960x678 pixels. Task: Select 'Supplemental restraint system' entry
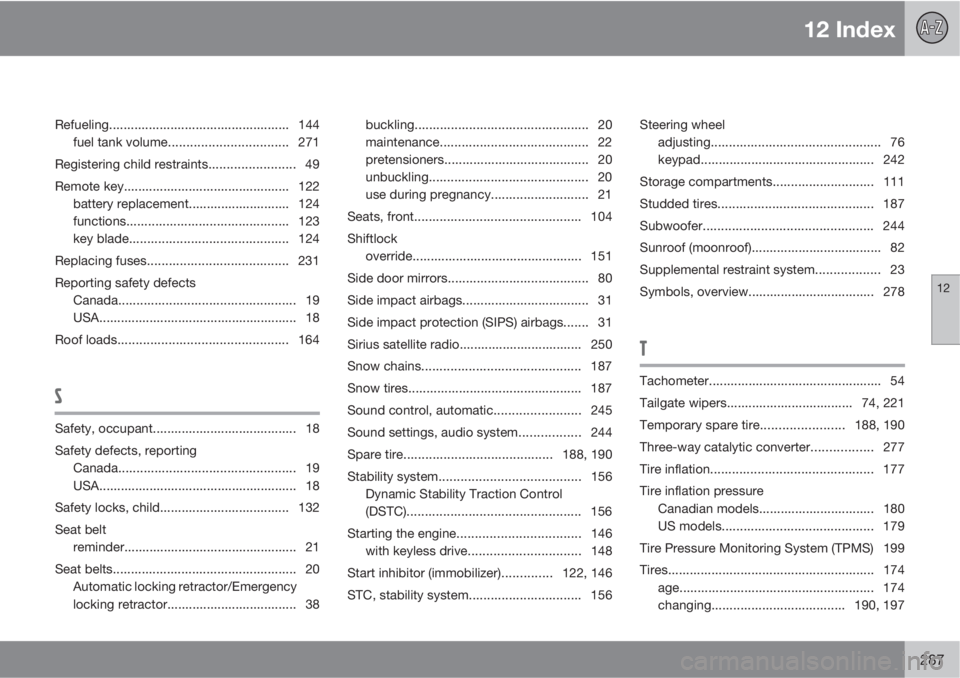[x=772, y=270]
